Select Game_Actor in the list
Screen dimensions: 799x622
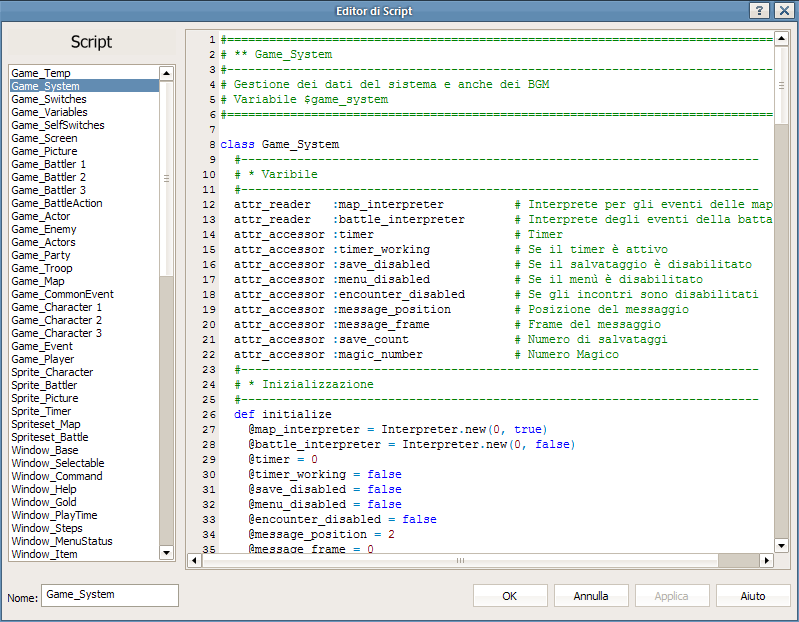tap(85, 216)
